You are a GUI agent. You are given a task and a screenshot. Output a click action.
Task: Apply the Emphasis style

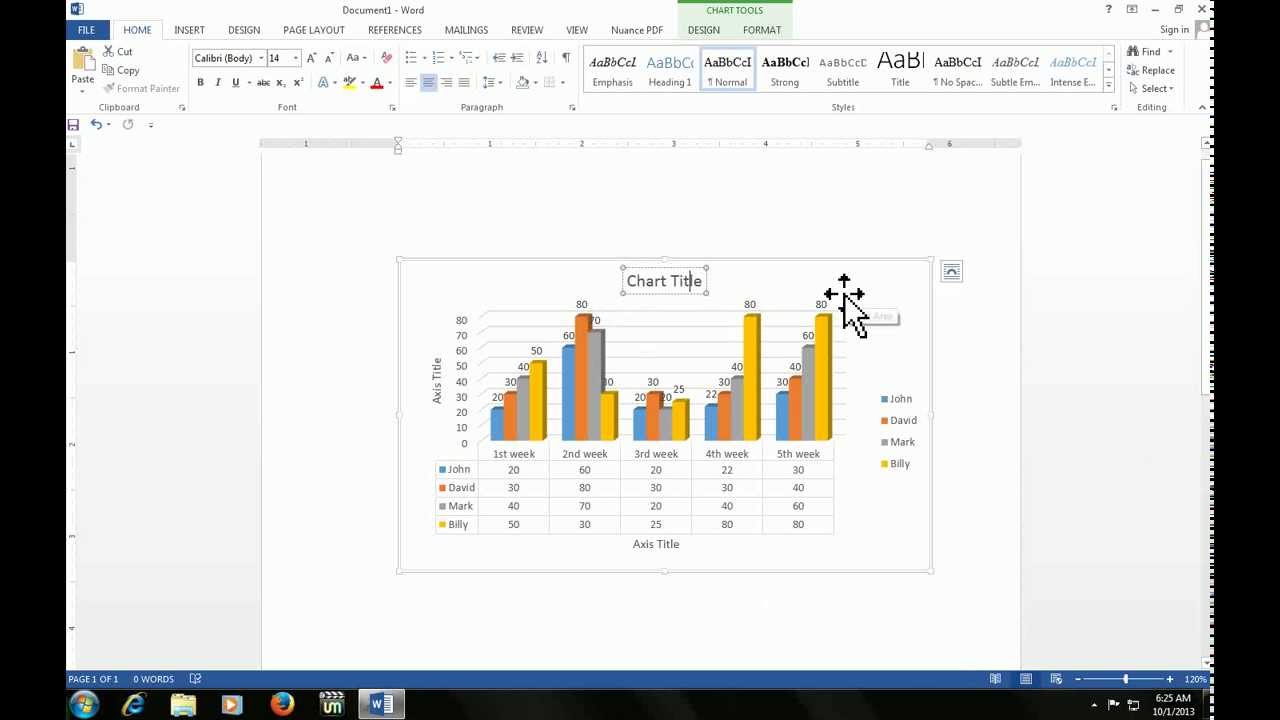point(612,70)
